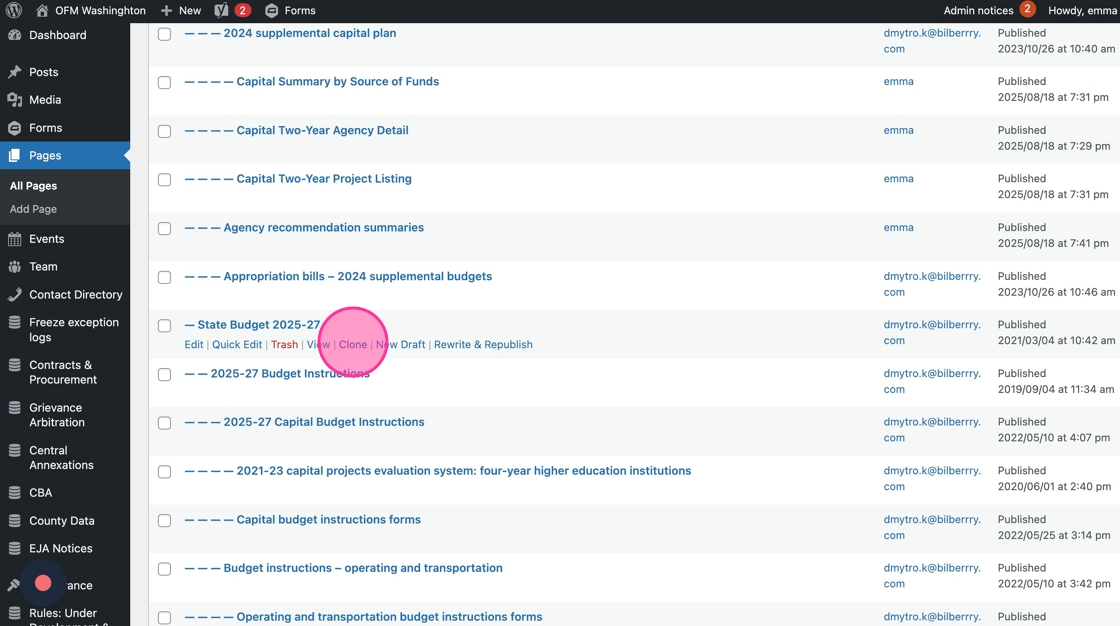The height and width of the screenshot is (626, 1120).
Task: Select Capital Two-Year Project Listing checkbox
Action: 164,180
